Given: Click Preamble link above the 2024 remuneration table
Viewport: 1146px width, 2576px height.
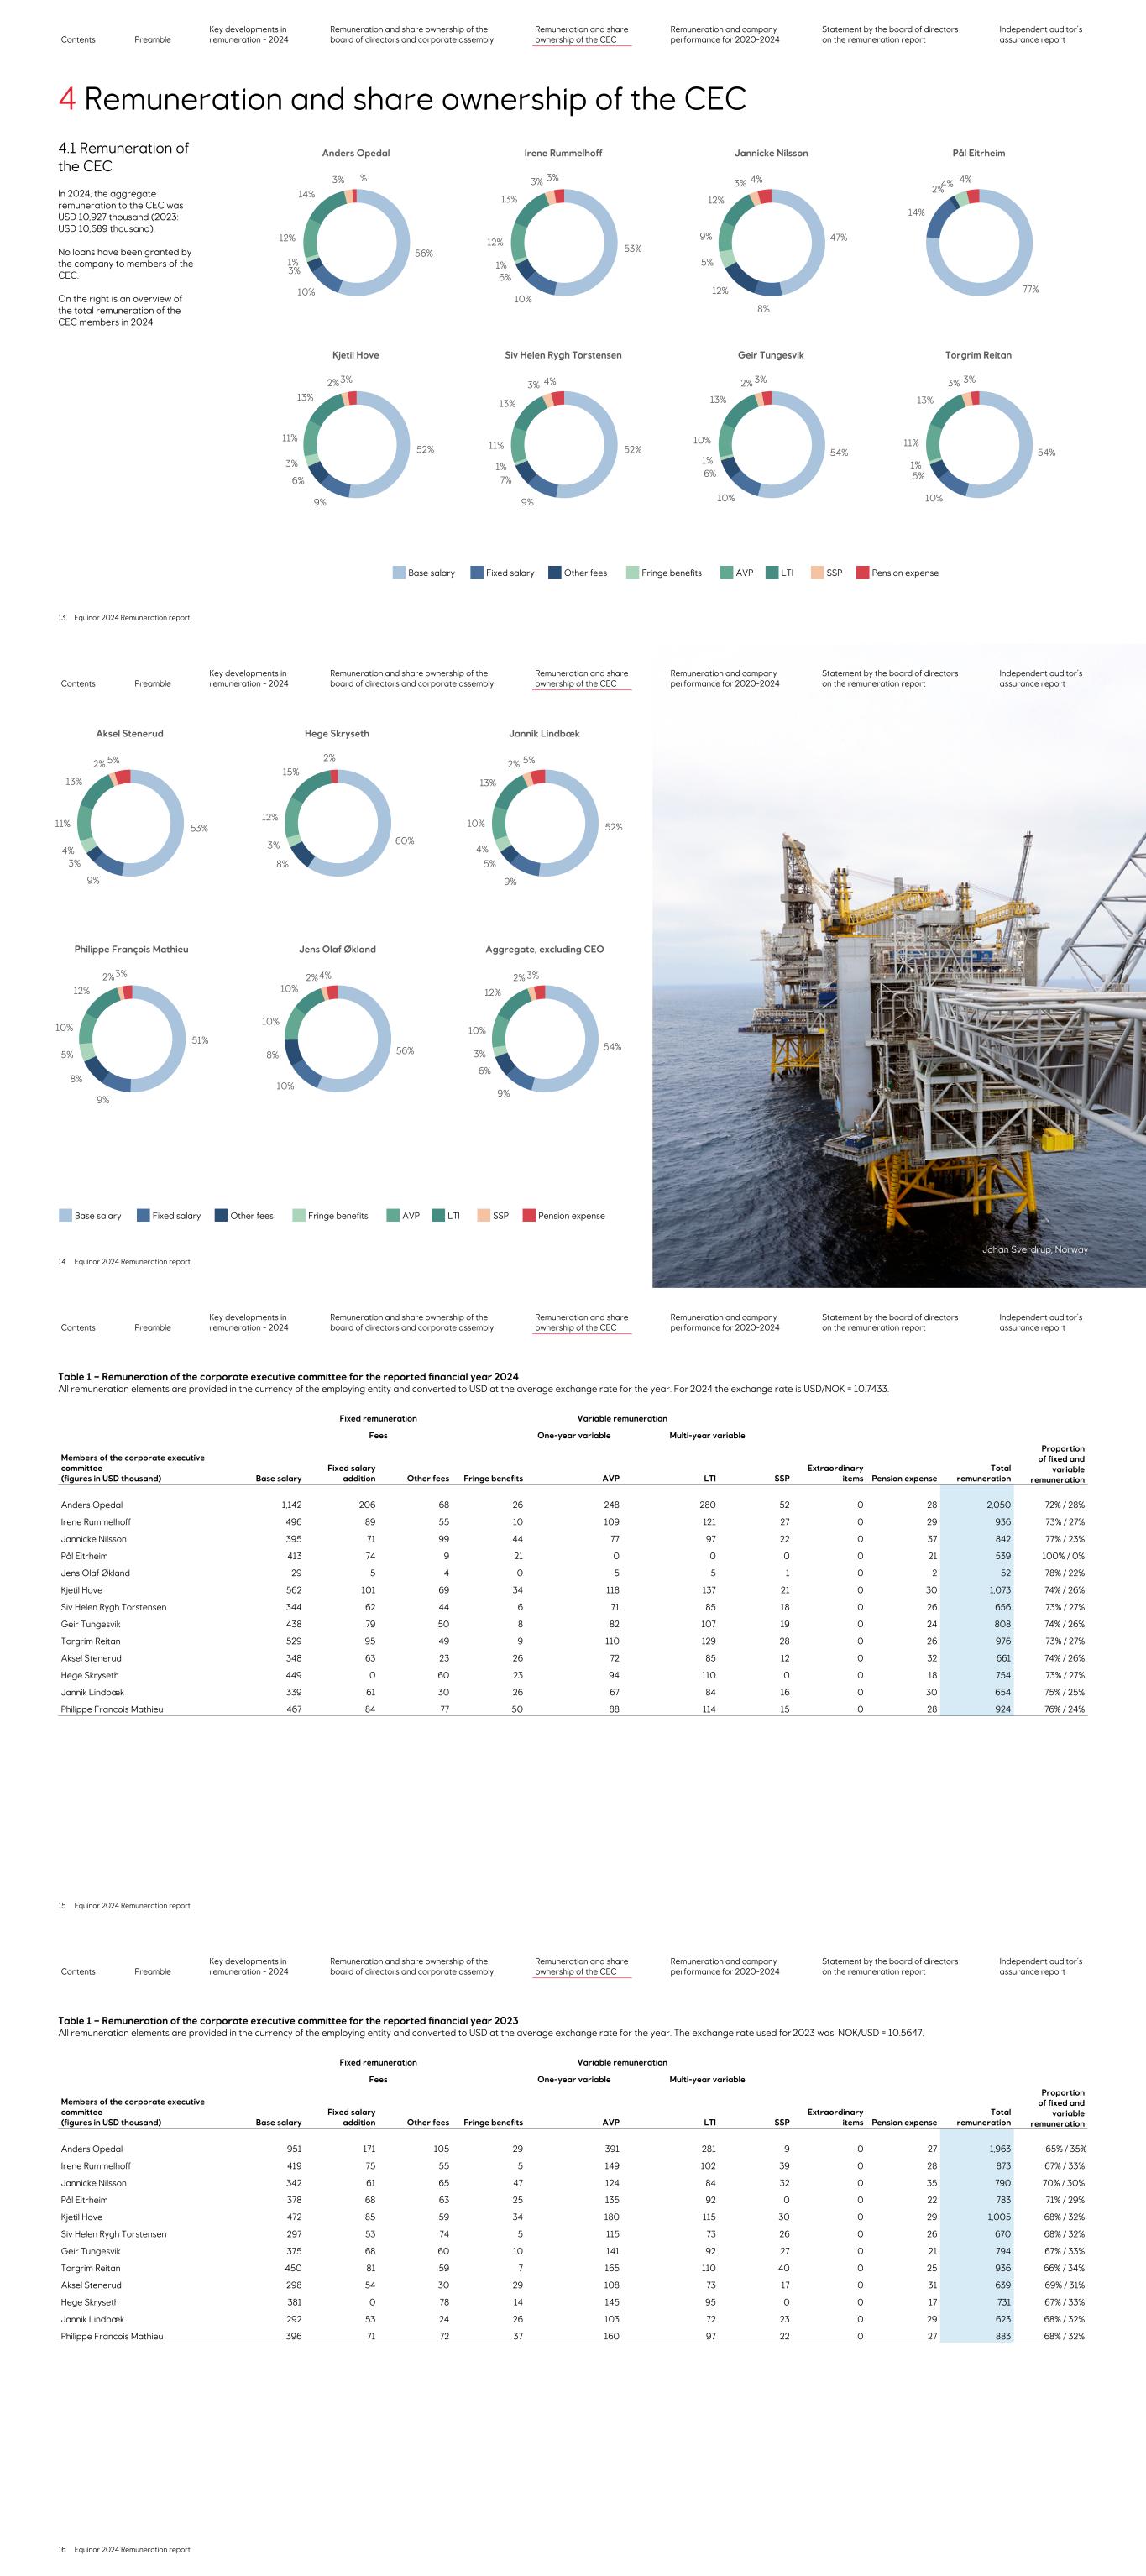Looking at the screenshot, I should (x=152, y=1328).
